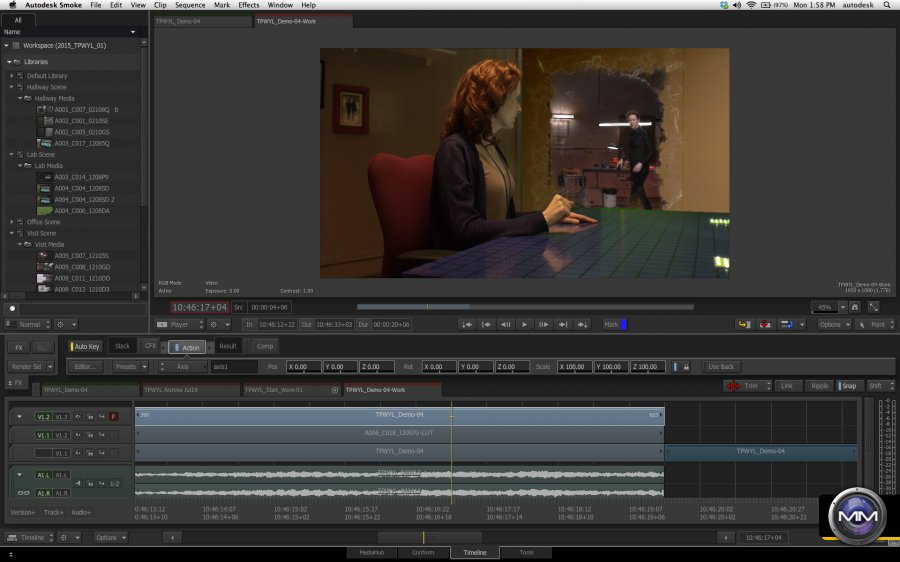Screen dimensions: 900x562
Task: Click the step forward one frame icon
Action: pos(543,324)
